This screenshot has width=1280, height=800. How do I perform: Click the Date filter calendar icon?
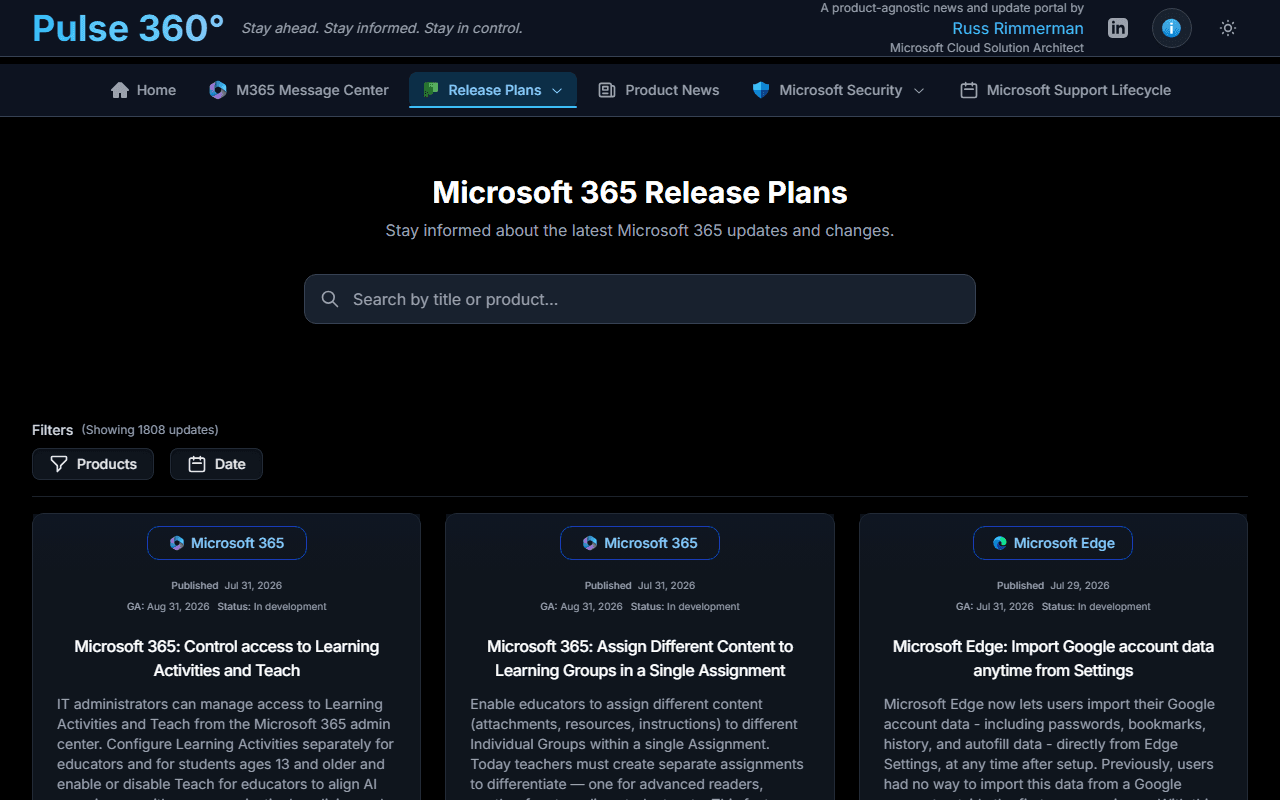(197, 464)
